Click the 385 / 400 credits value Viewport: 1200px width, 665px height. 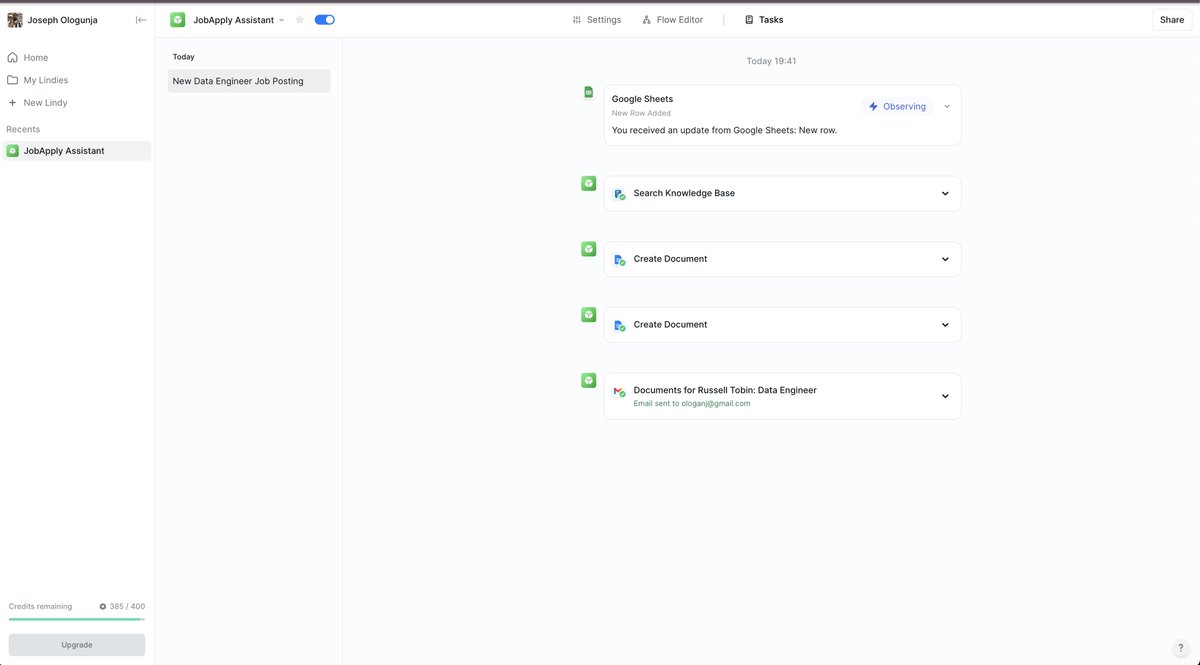coord(127,606)
